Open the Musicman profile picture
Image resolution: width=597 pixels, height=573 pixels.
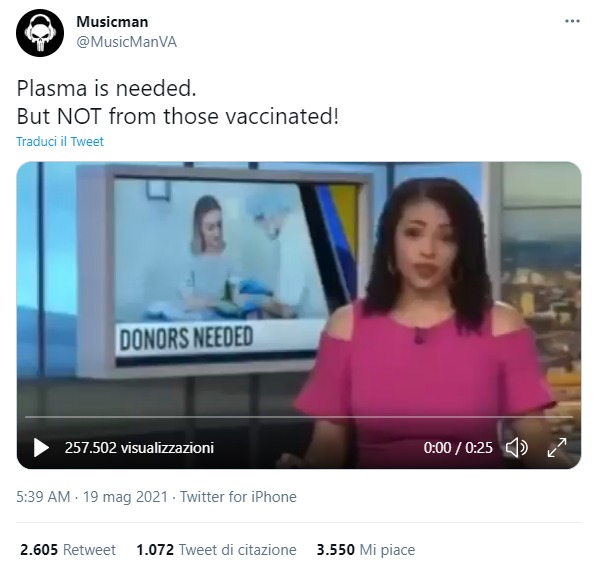point(40,33)
